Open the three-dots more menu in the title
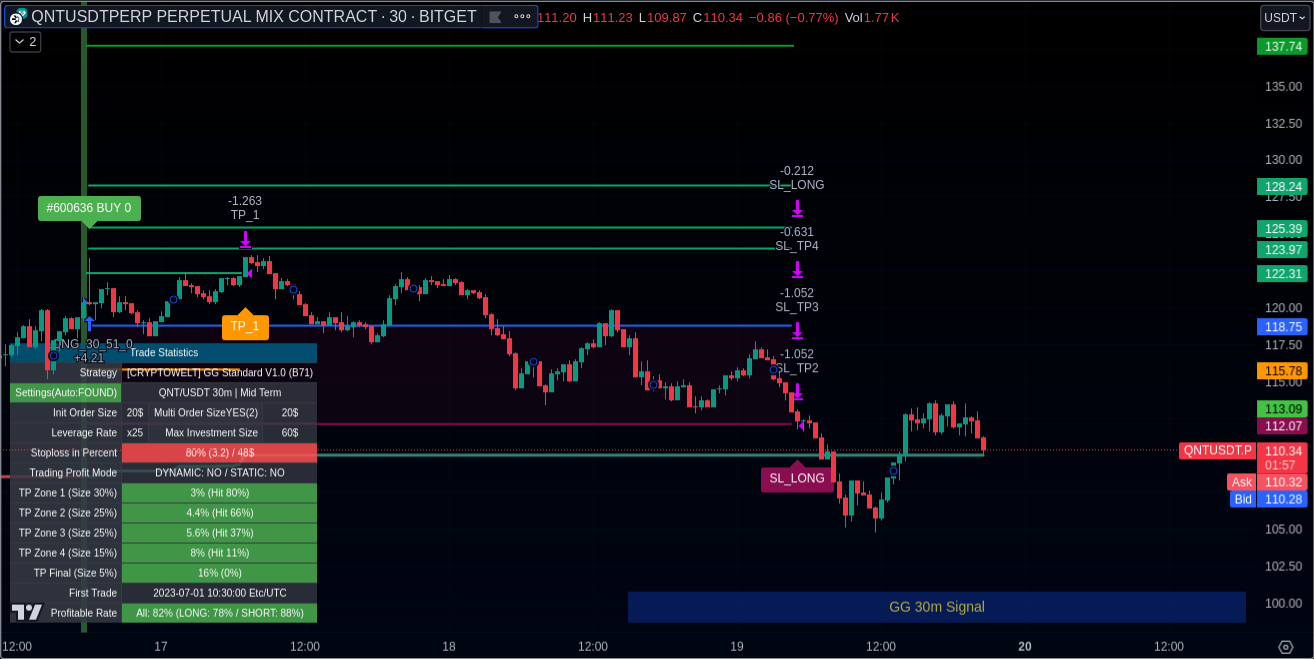Screen dimensions: 1314x659 coord(522,17)
